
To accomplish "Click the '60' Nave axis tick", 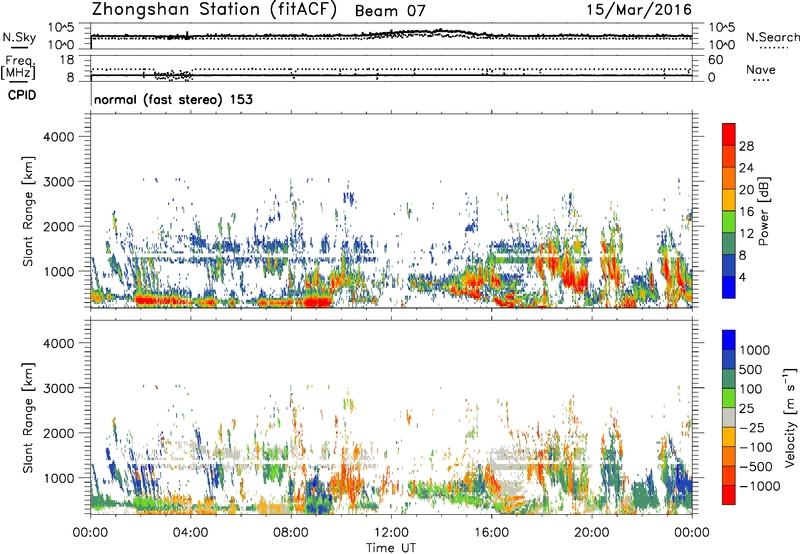I will point(716,60).
